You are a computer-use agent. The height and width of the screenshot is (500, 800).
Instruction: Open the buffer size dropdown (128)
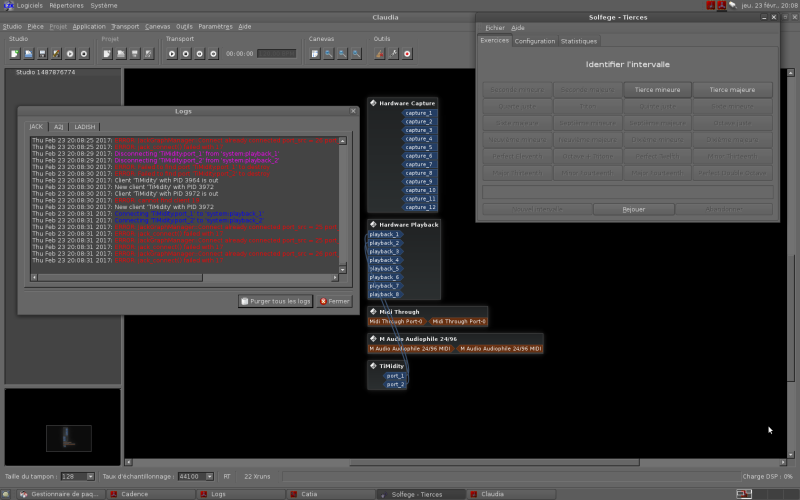point(77,476)
